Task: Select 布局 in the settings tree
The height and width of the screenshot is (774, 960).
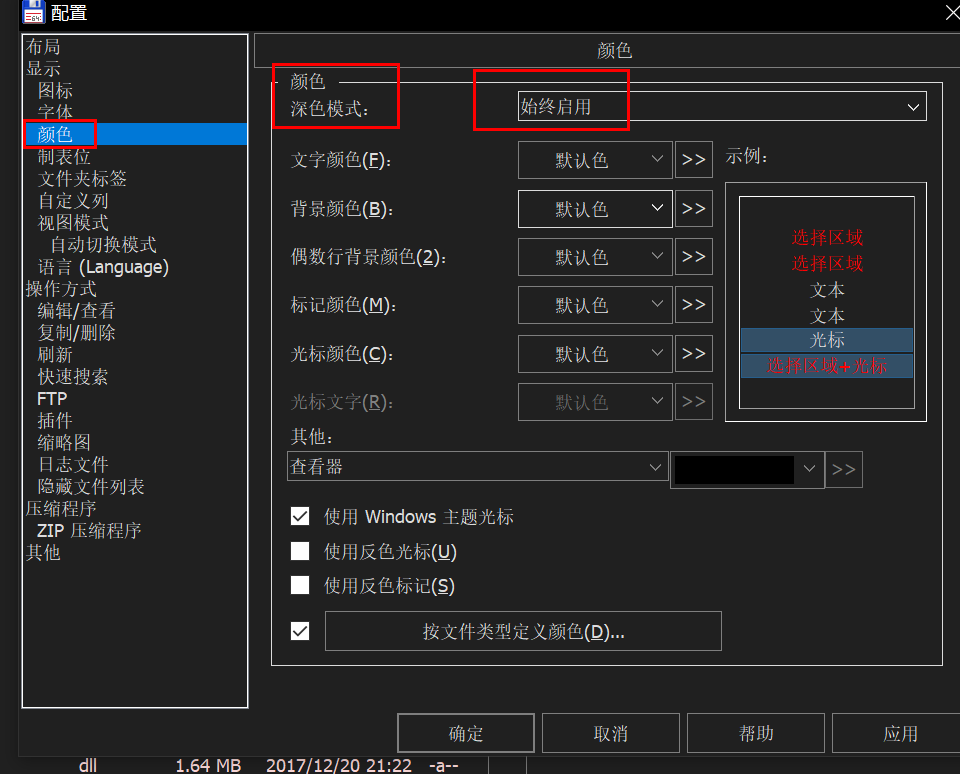Action: click(43, 47)
